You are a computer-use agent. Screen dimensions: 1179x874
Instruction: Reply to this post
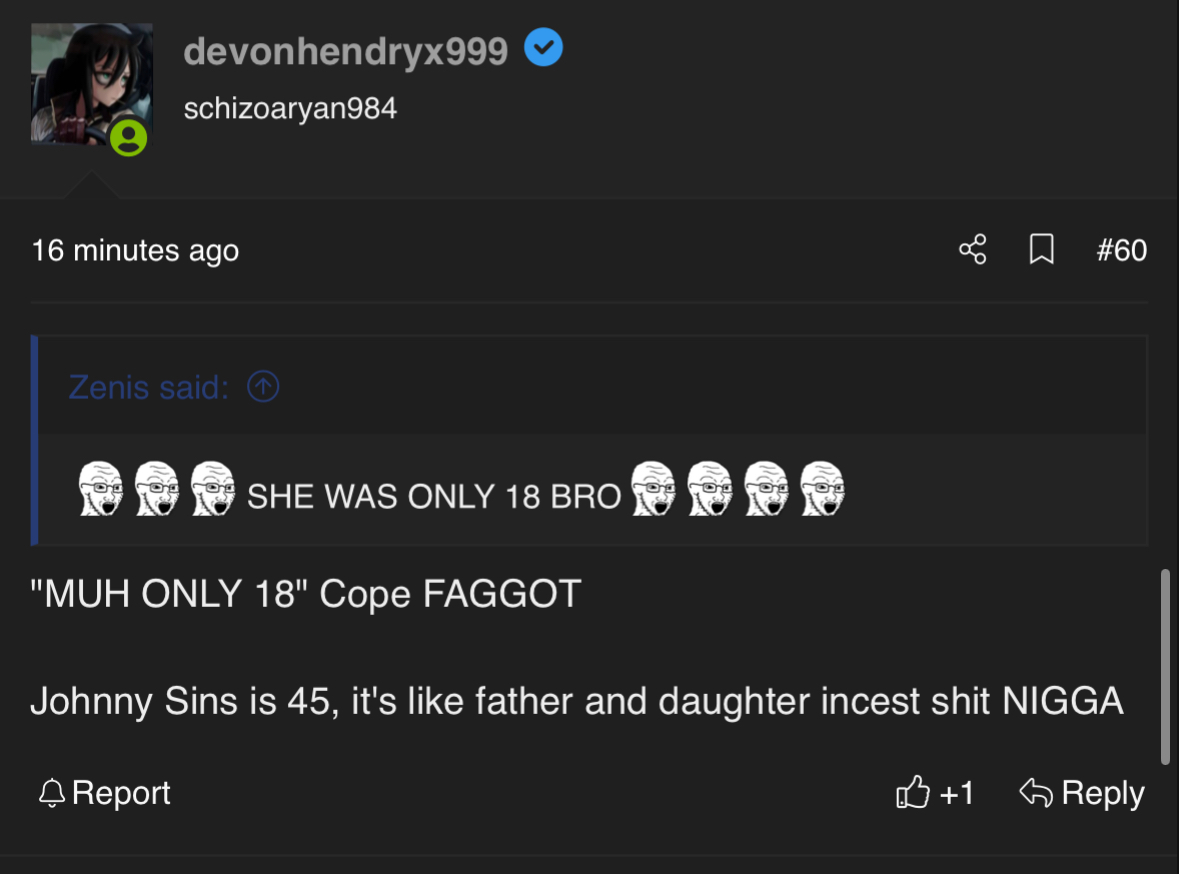point(1082,793)
